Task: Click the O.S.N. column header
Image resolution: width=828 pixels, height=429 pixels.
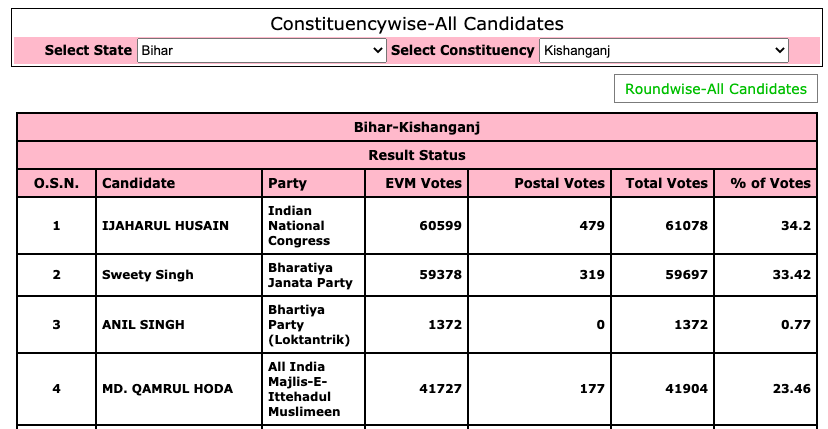Action: [56, 183]
